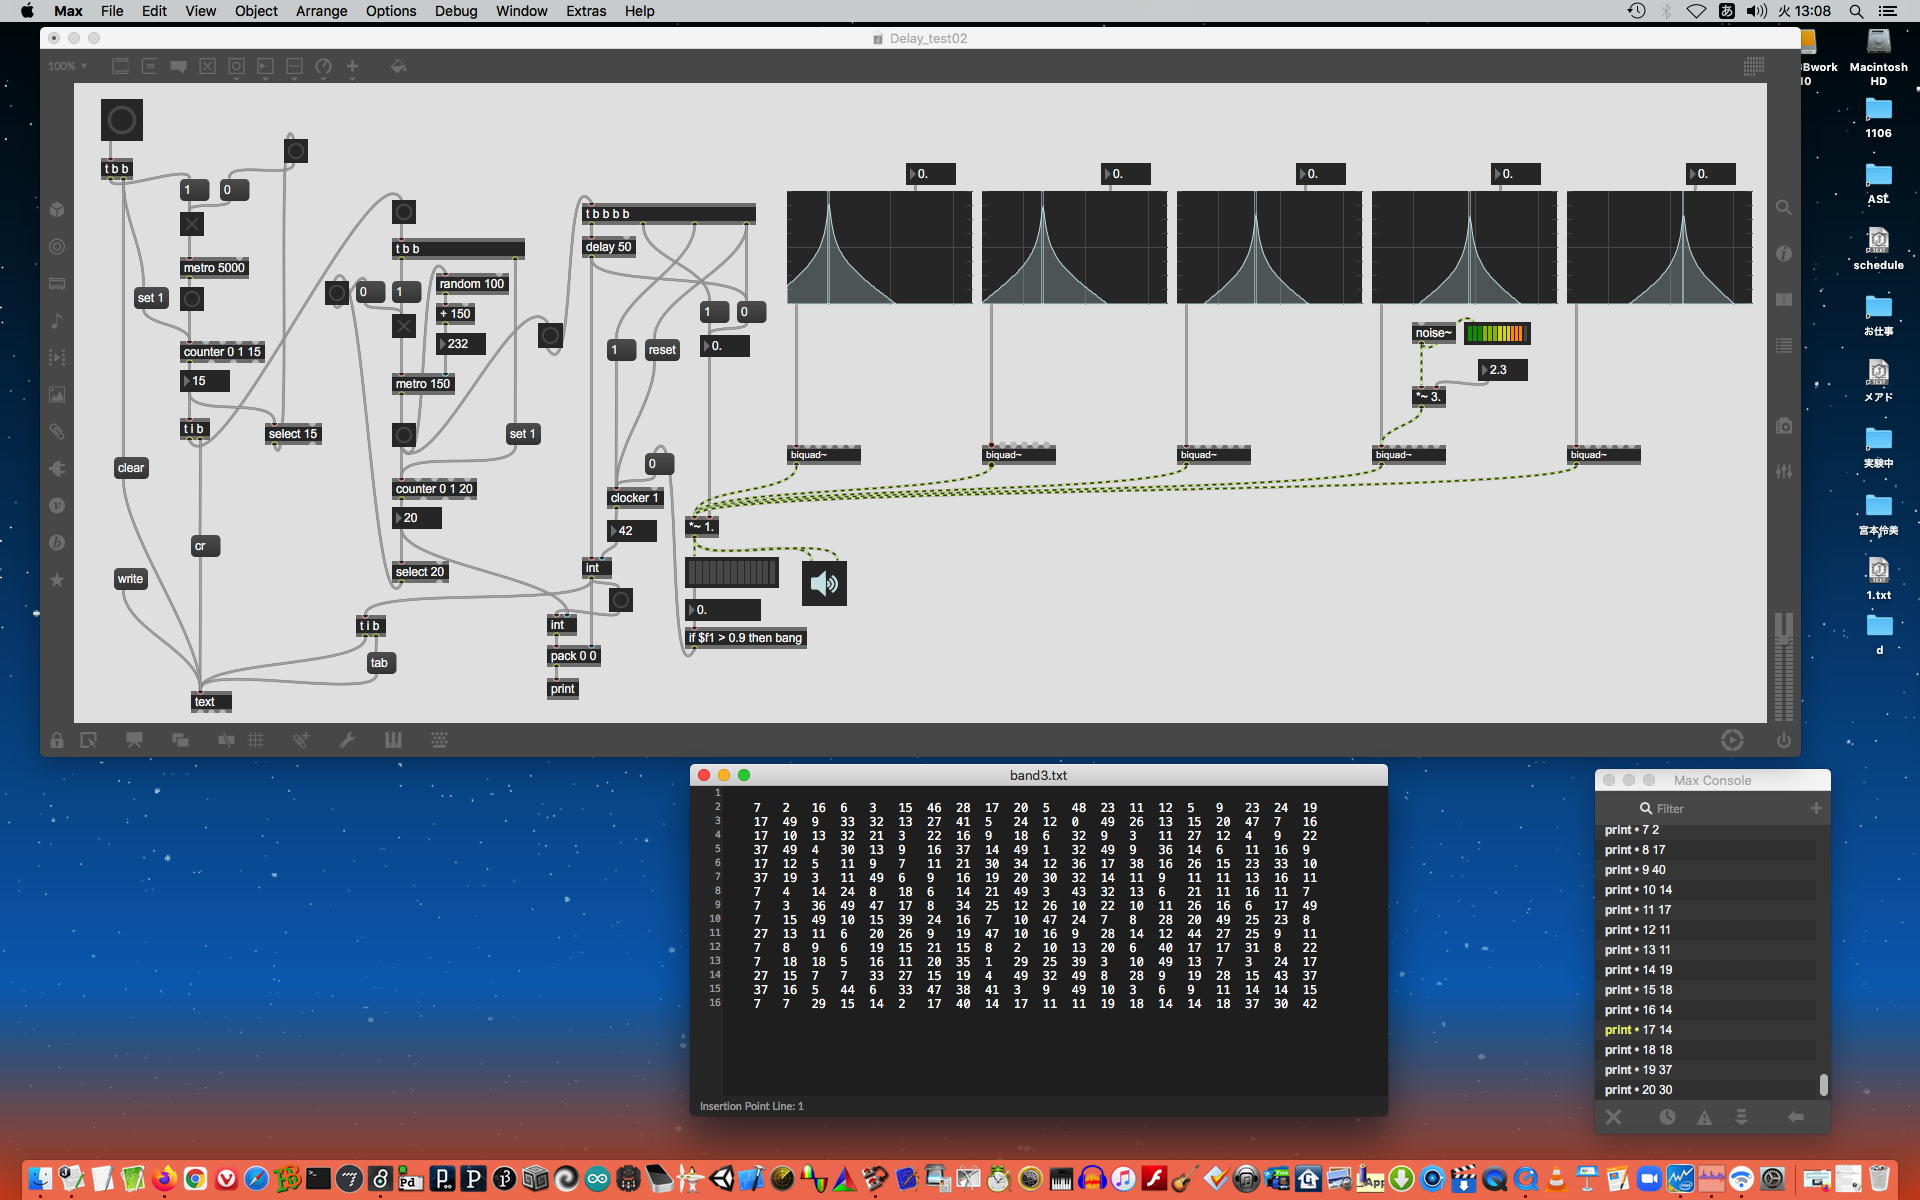Adjust the gain slider below *~ 1.
Screen dimensions: 1920x1200
tap(731, 572)
